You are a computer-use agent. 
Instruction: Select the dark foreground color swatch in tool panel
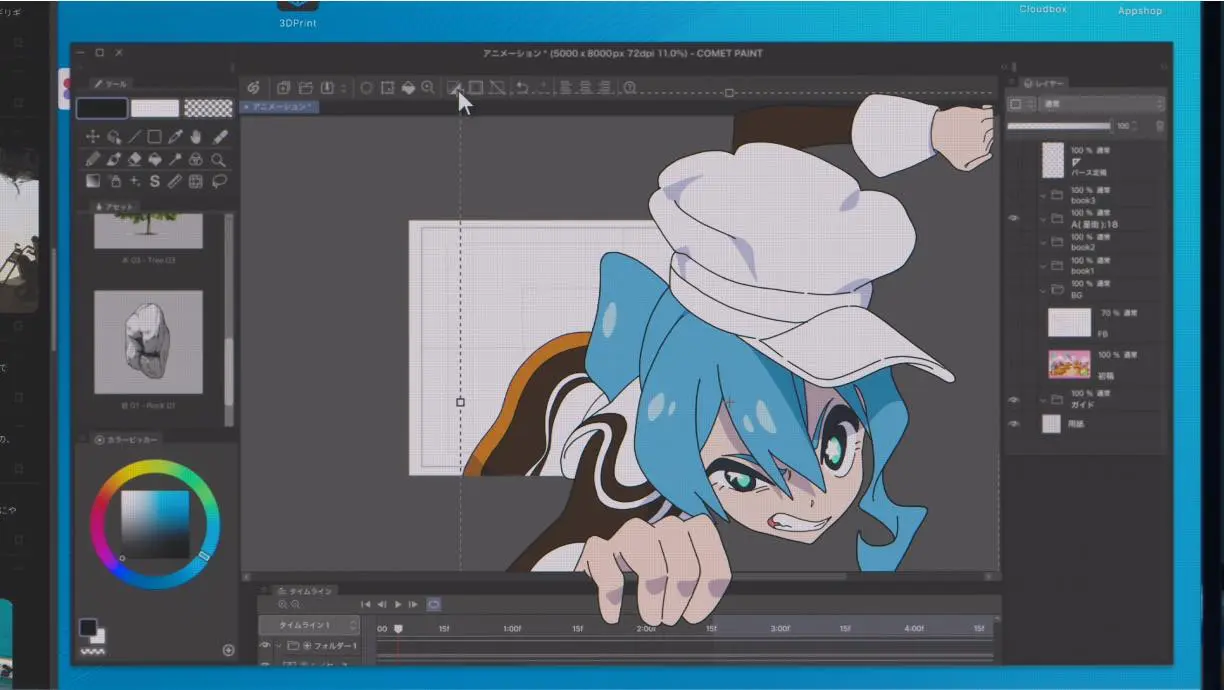pyautogui.click(x=102, y=108)
